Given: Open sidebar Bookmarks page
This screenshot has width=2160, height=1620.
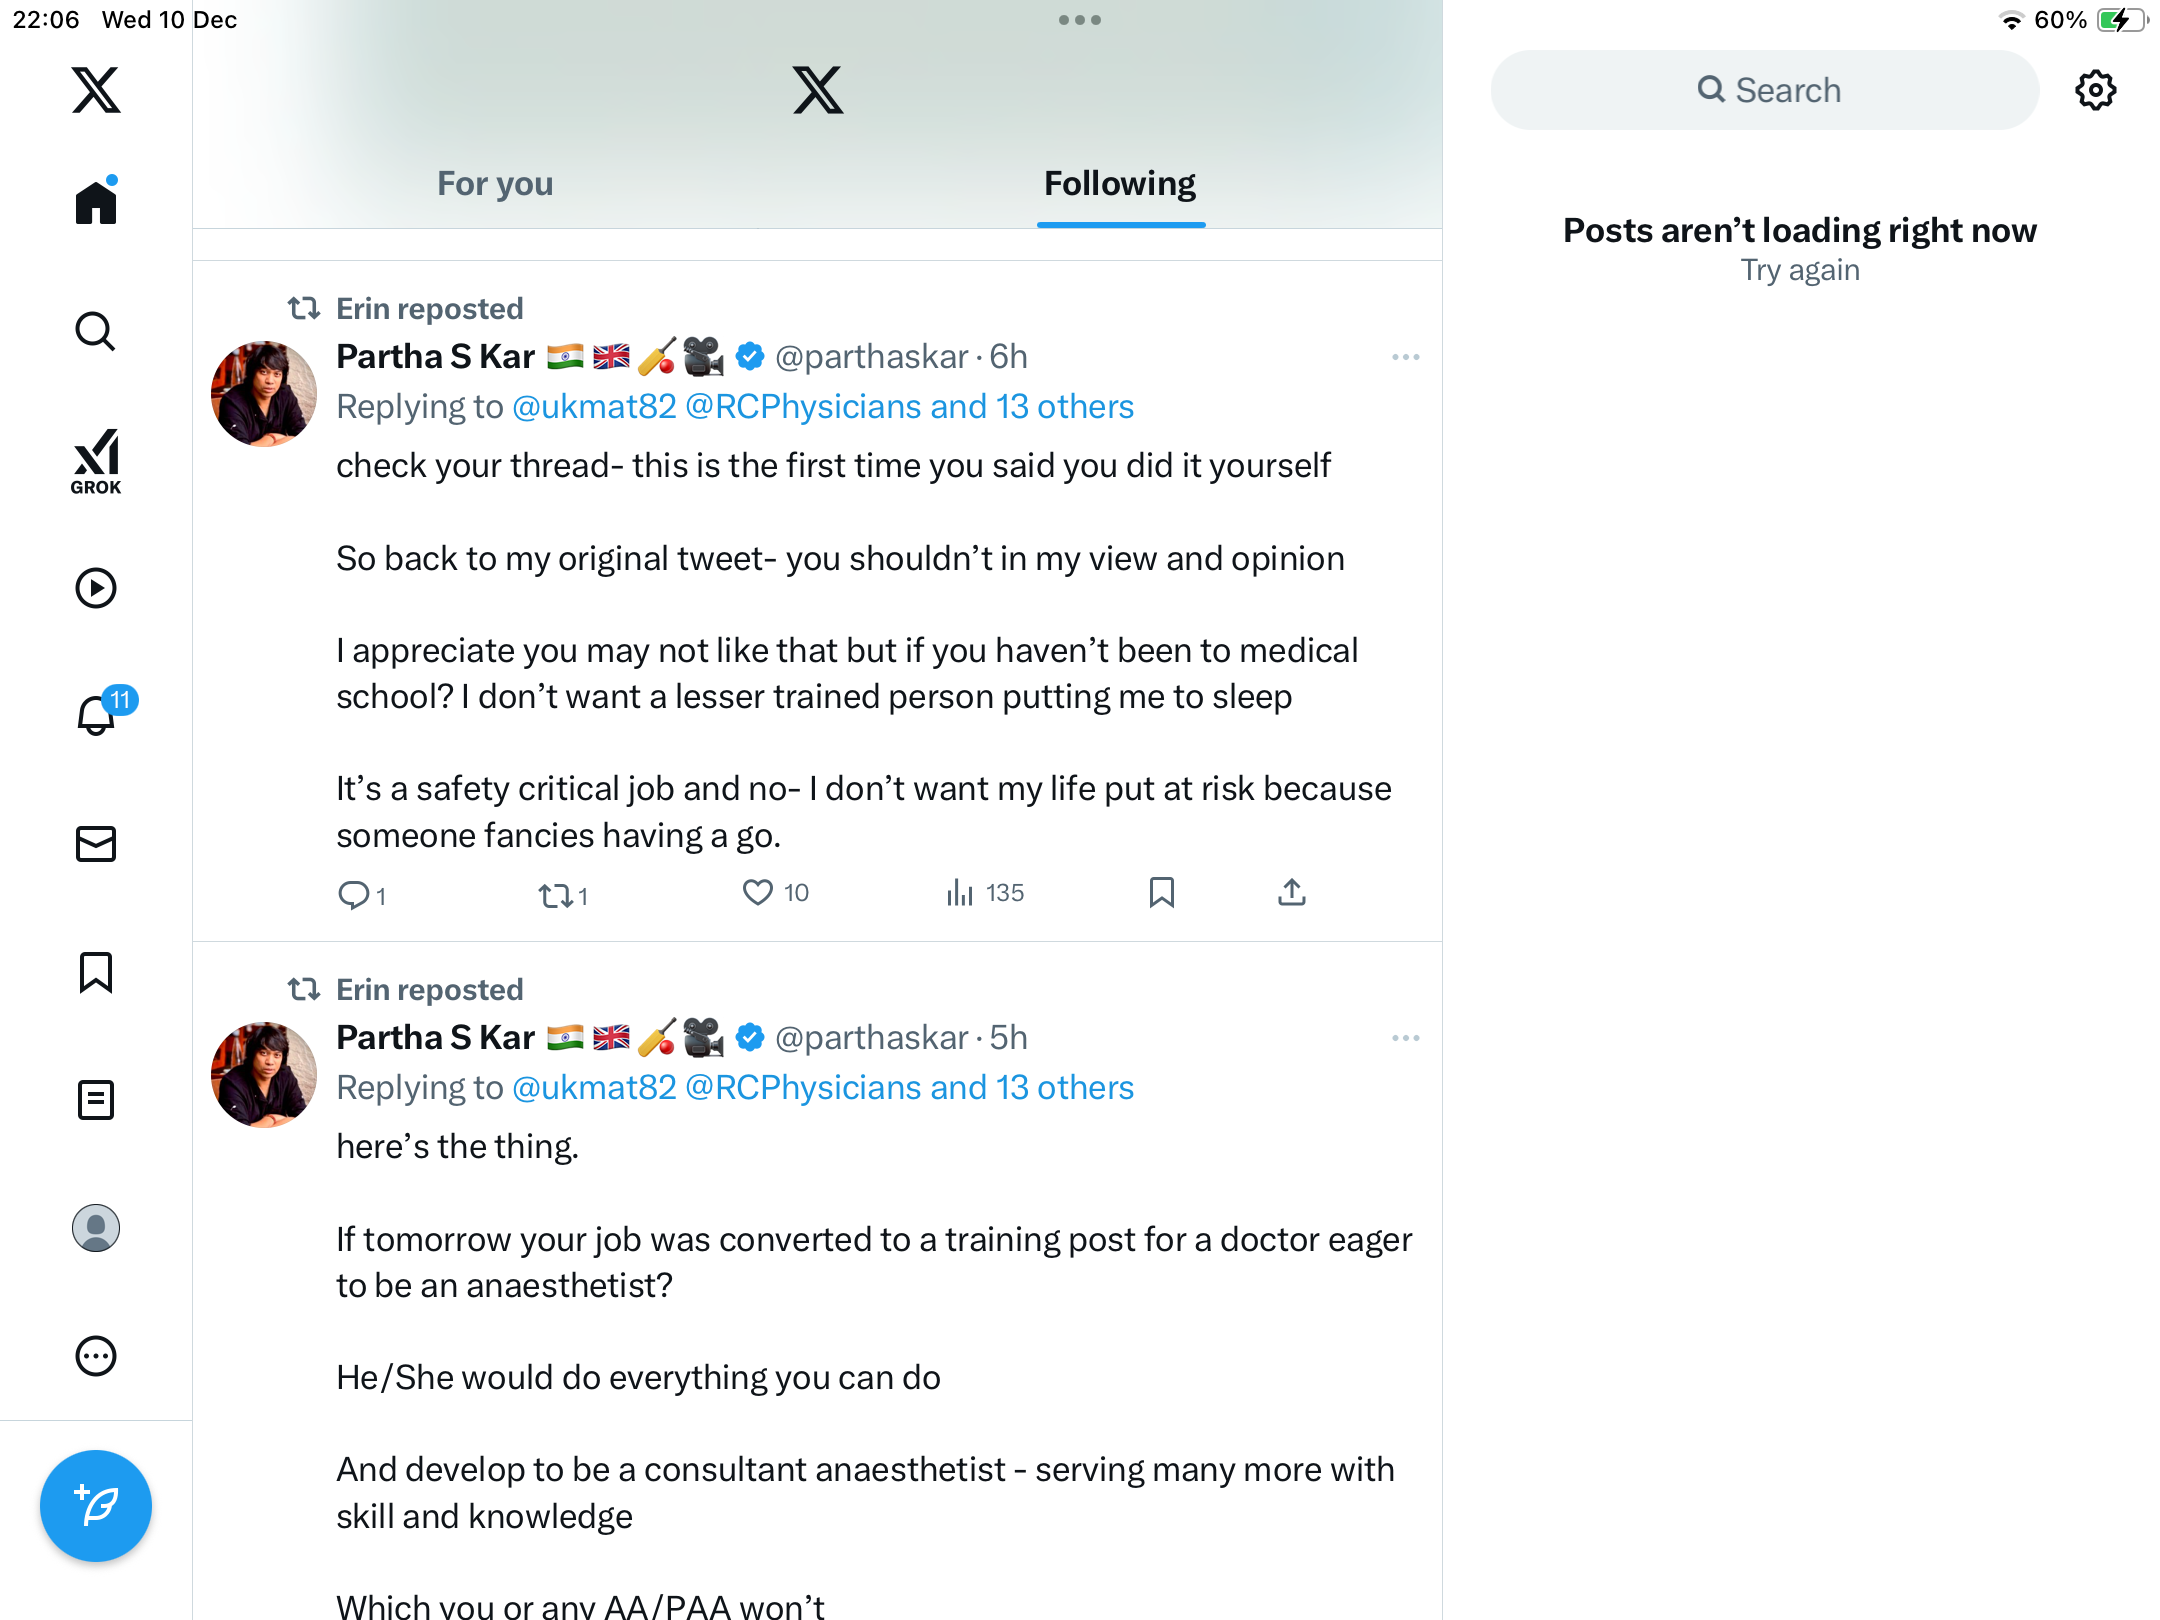Looking at the screenshot, I should [96, 972].
